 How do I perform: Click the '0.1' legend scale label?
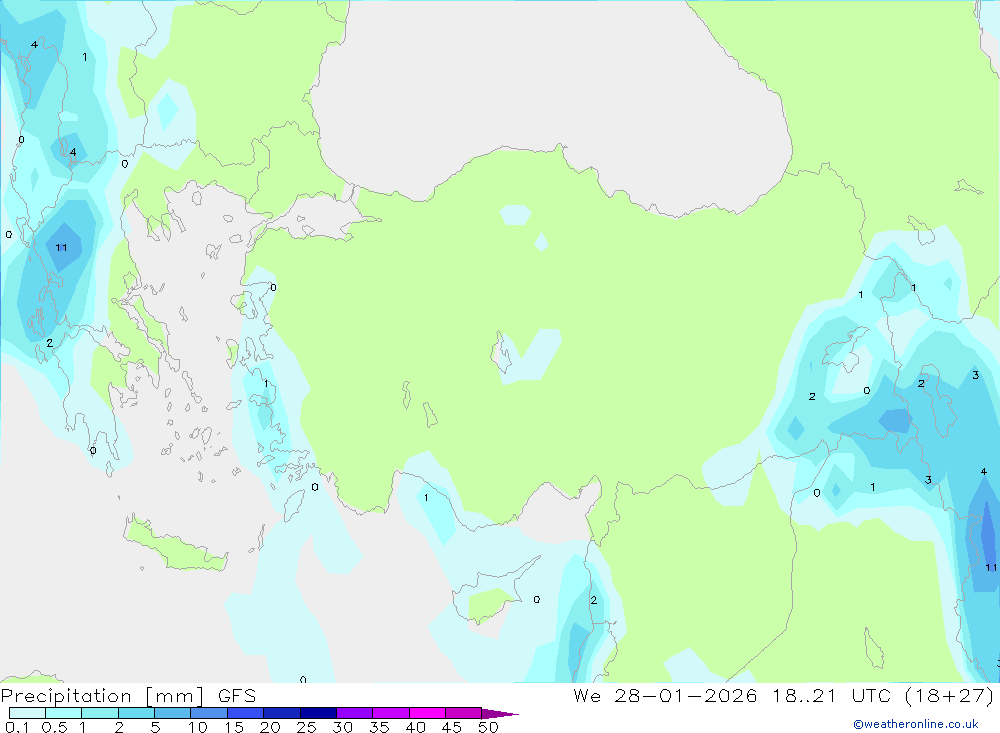point(17,727)
